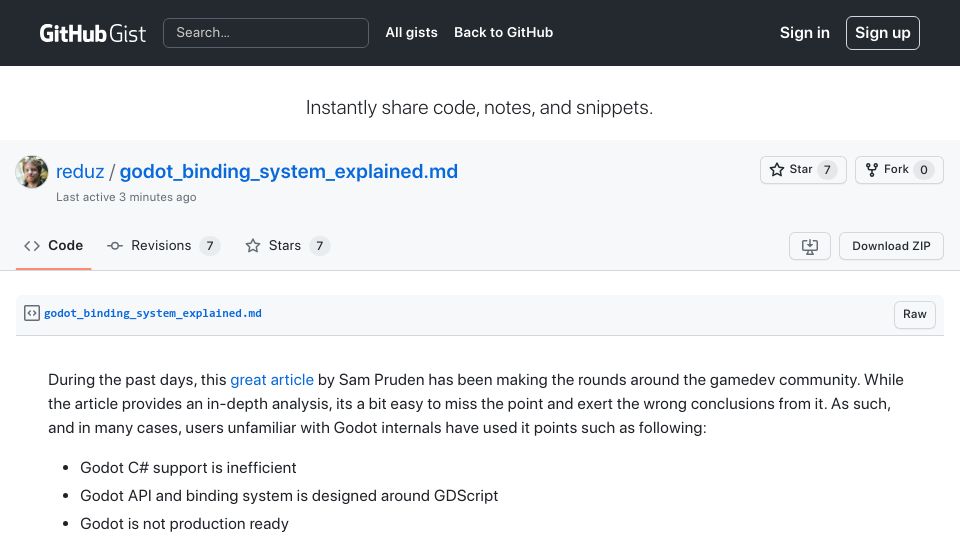This screenshot has width=960, height=540.
Task: Star this gist with the Star button
Action: (803, 170)
